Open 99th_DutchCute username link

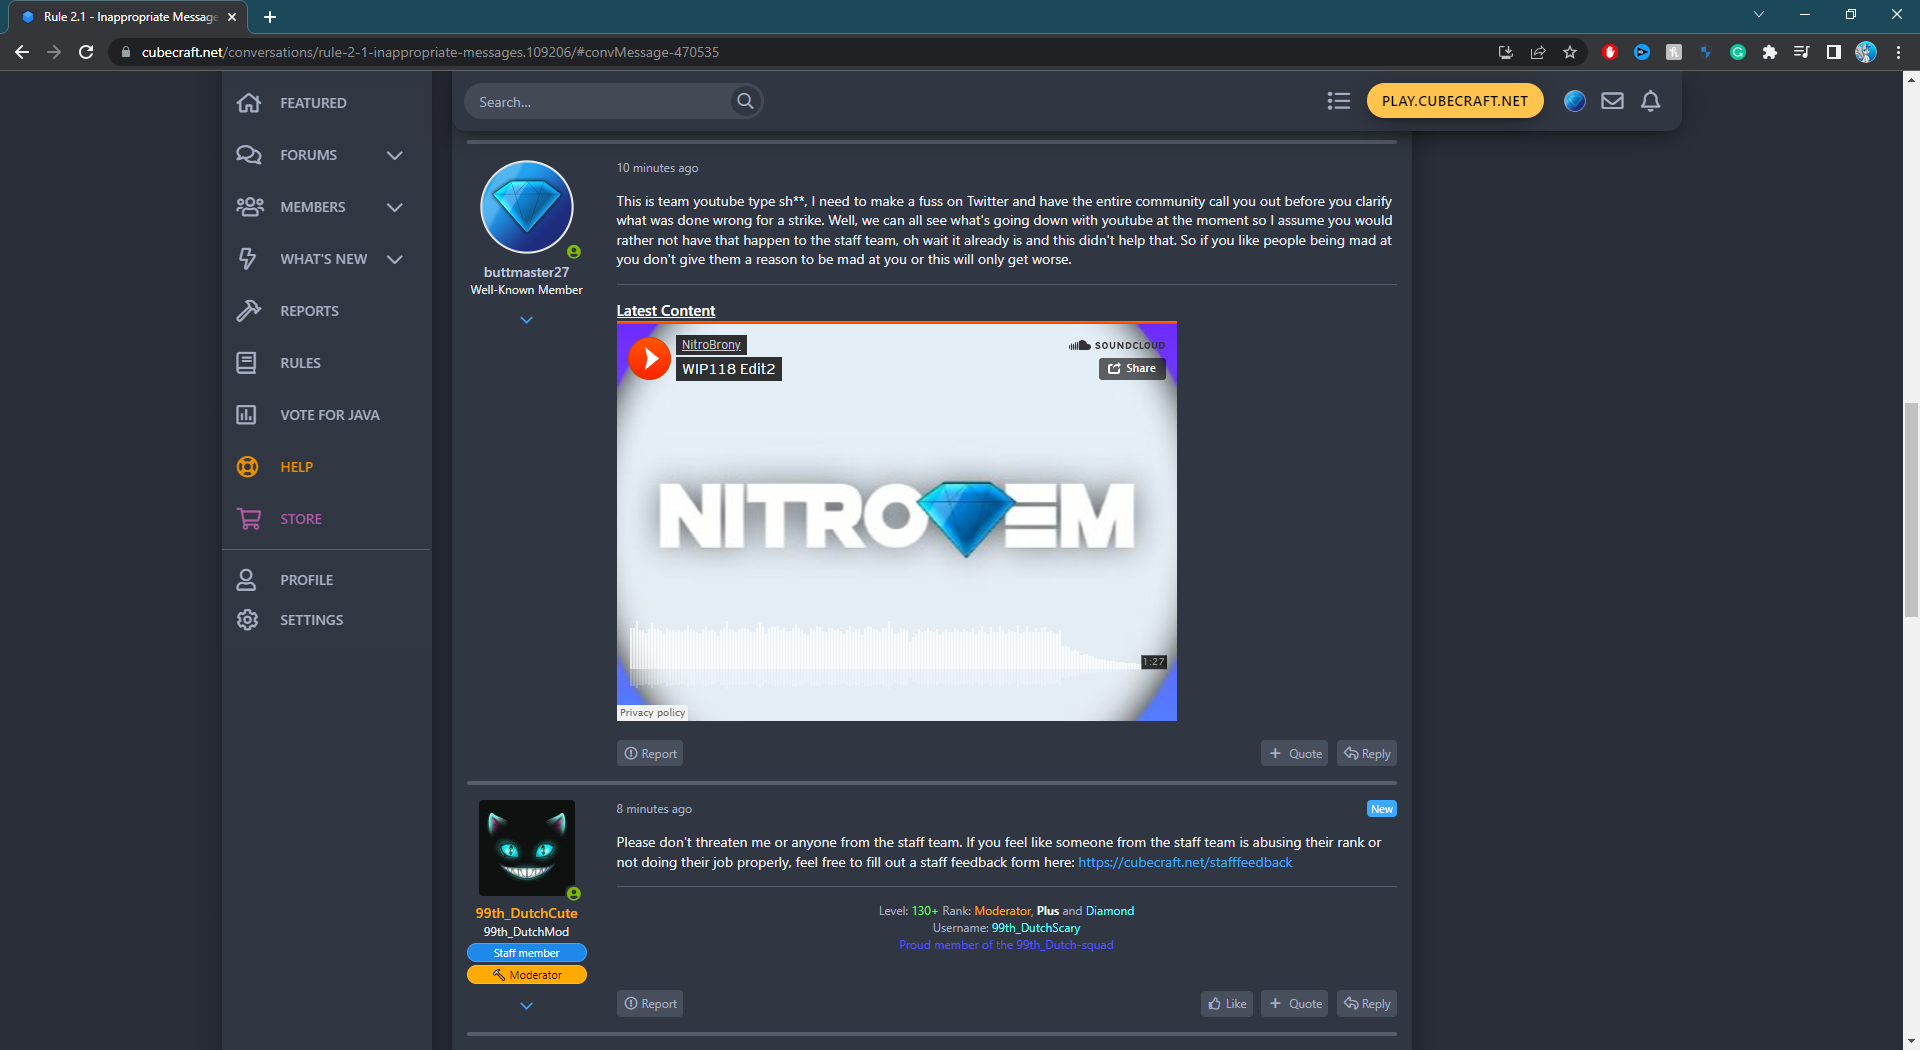pyautogui.click(x=526, y=913)
